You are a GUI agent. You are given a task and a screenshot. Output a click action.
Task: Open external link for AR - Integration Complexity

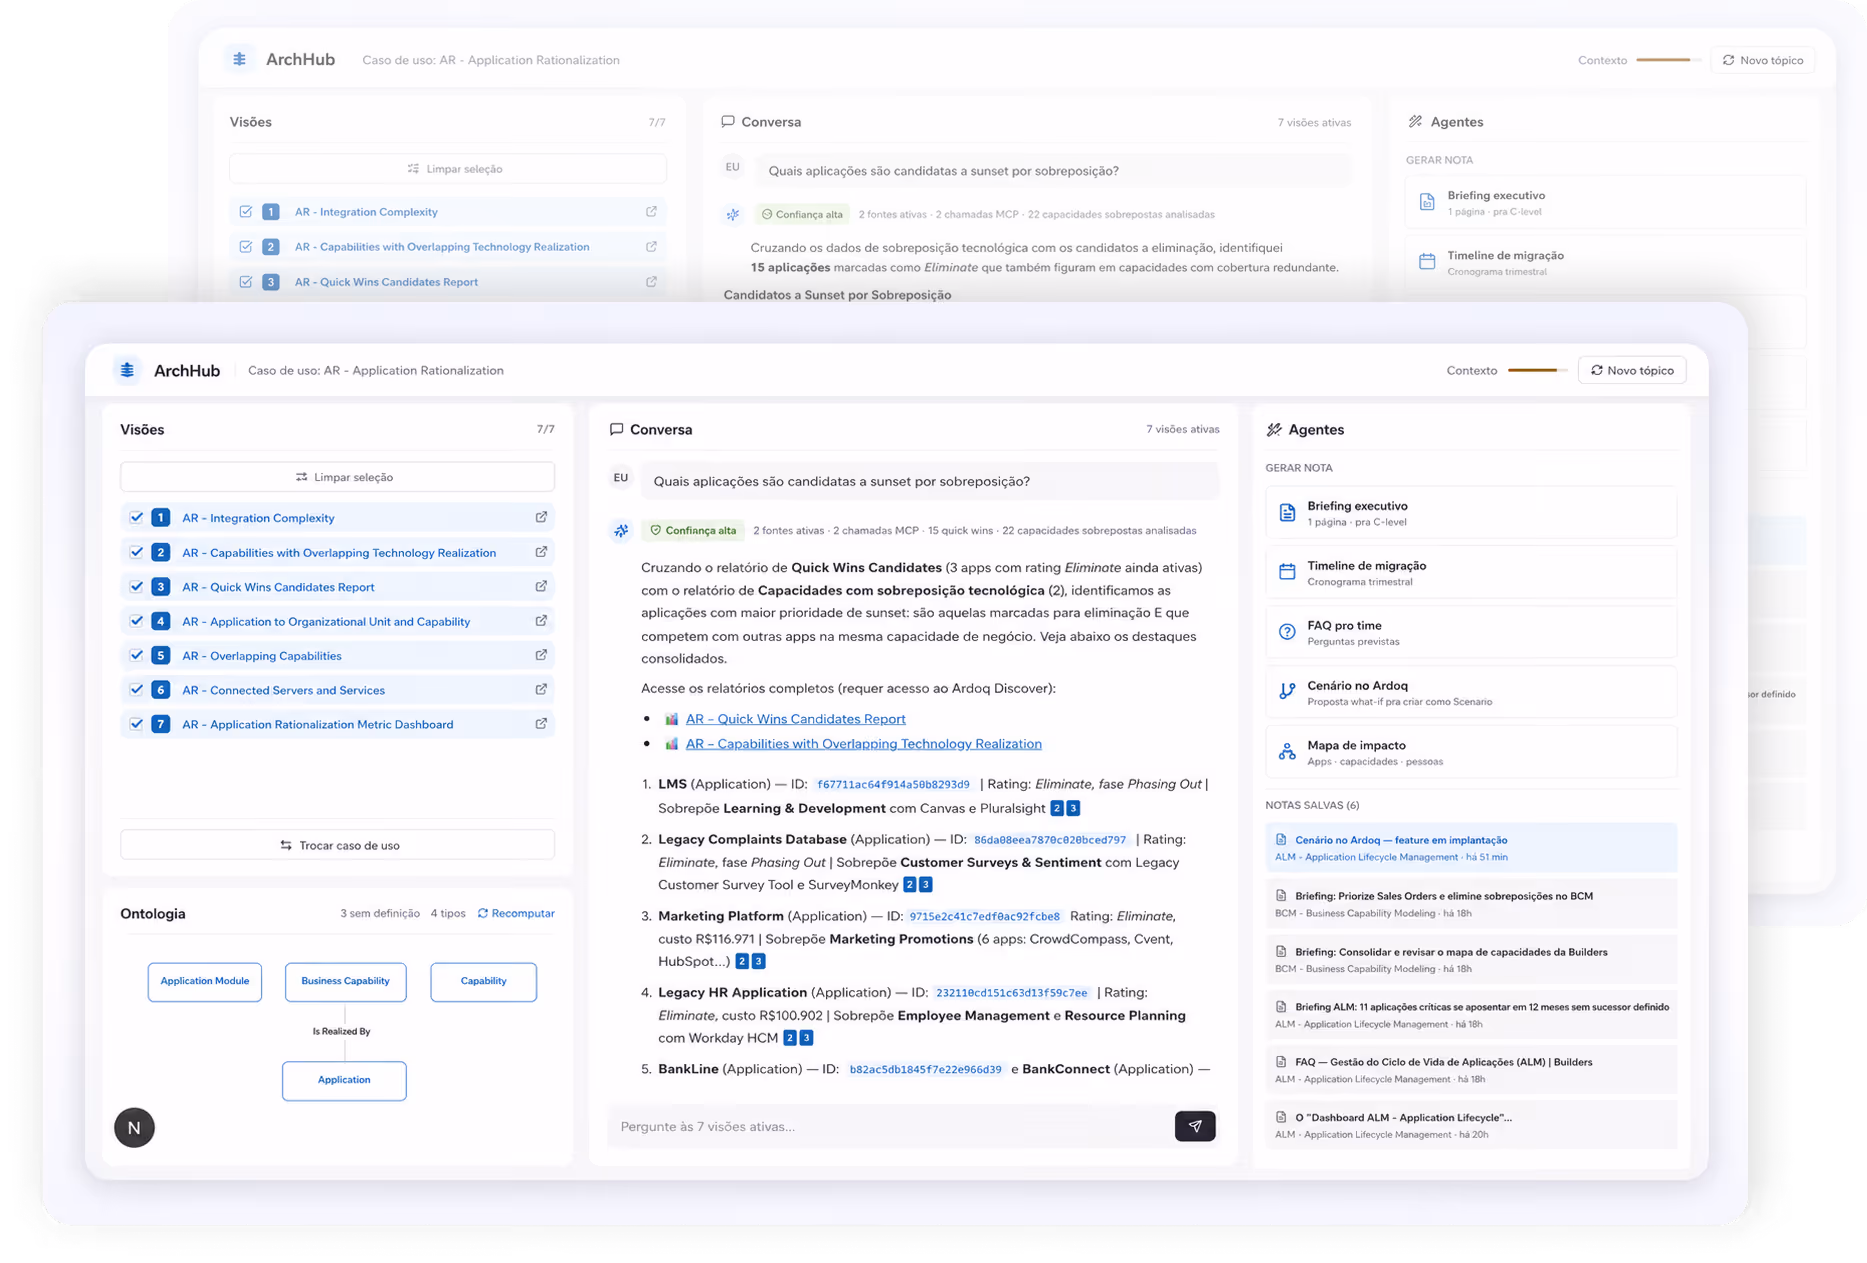tap(541, 517)
